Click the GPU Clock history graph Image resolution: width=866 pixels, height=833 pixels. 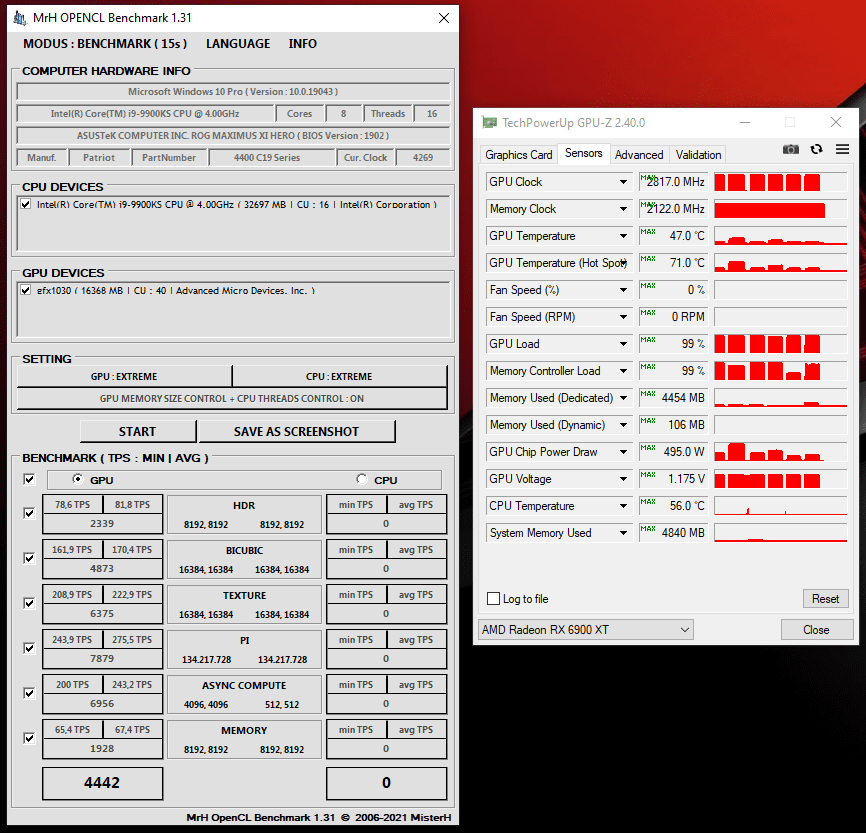[780, 182]
